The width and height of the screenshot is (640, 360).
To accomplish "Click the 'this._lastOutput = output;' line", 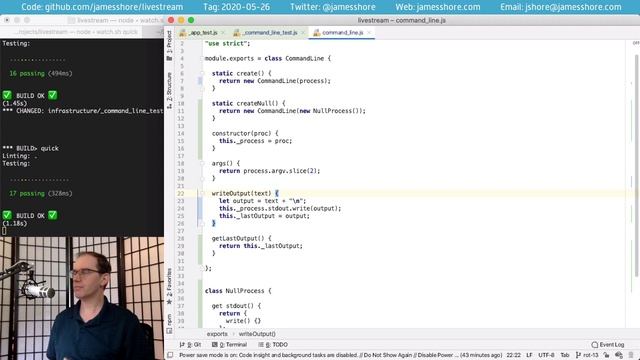I will tap(264, 216).
